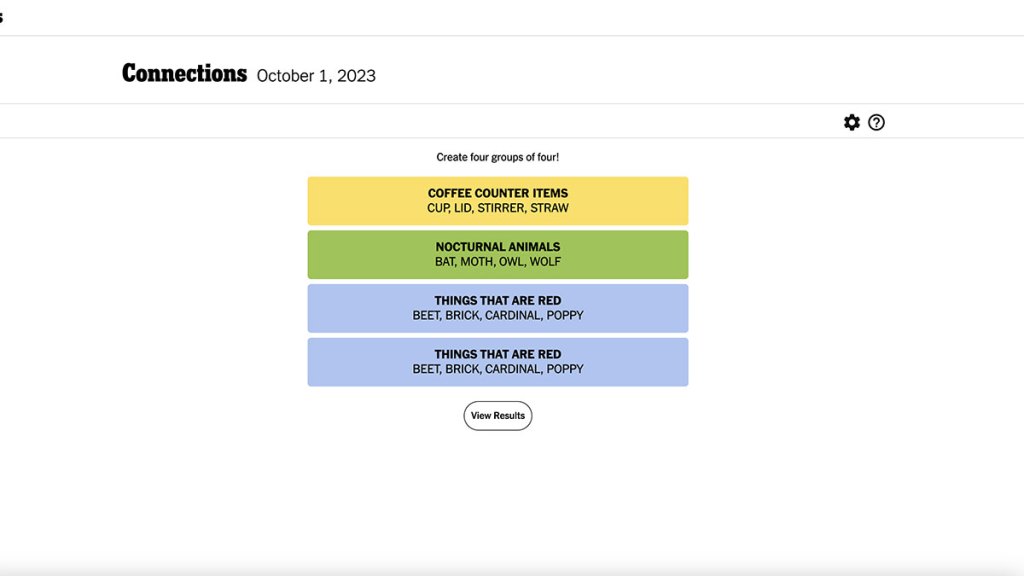
Task: Click the word OWL in green group
Action: (510, 262)
